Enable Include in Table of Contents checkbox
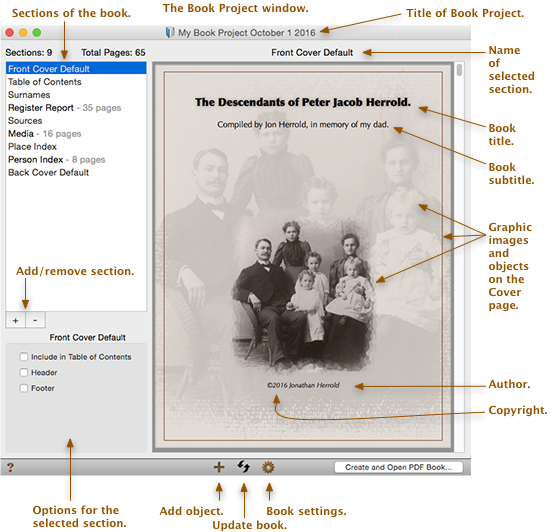553x532 pixels. click(24, 357)
